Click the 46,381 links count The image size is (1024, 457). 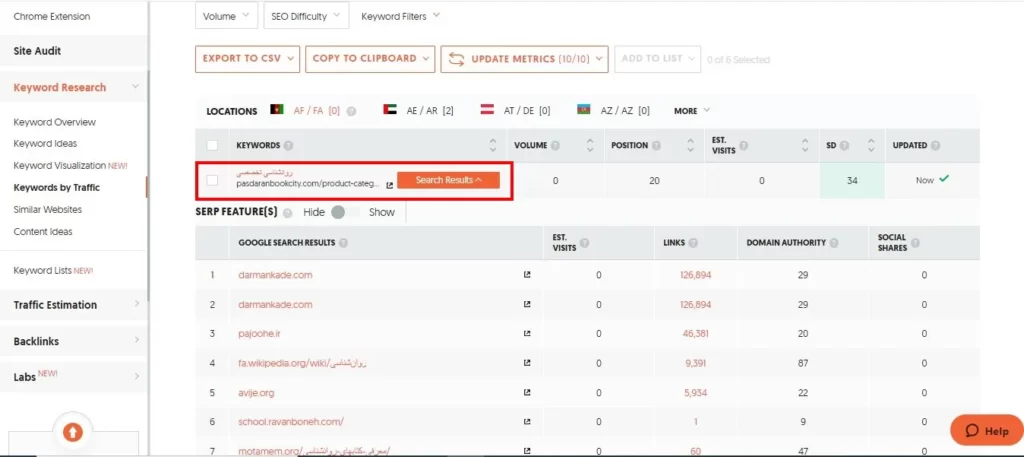coord(696,334)
